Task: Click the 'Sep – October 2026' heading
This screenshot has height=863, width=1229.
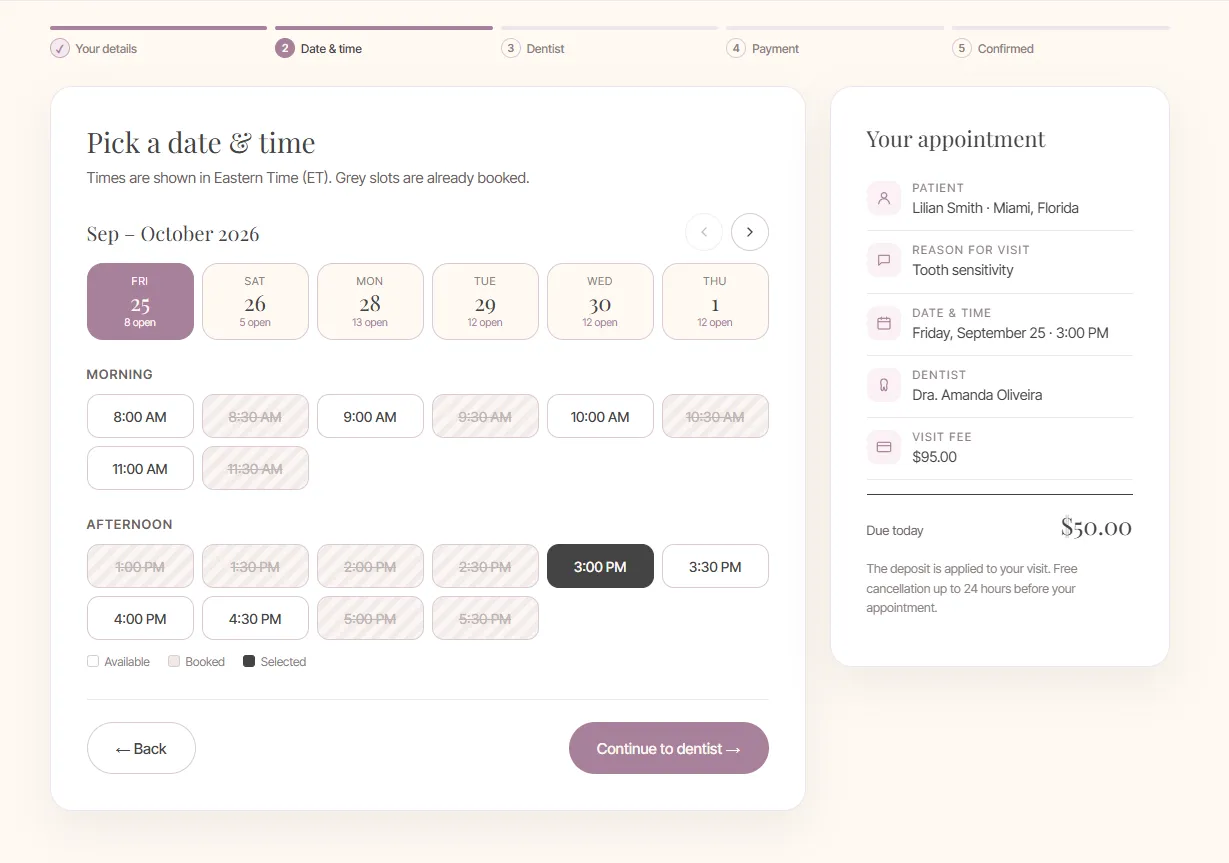Action: (x=173, y=234)
